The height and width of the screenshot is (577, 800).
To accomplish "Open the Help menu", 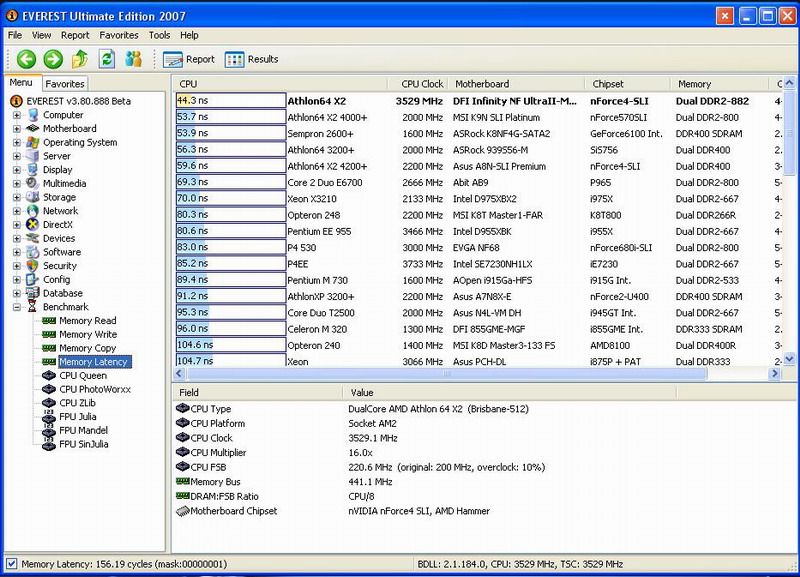I will (189, 35).
